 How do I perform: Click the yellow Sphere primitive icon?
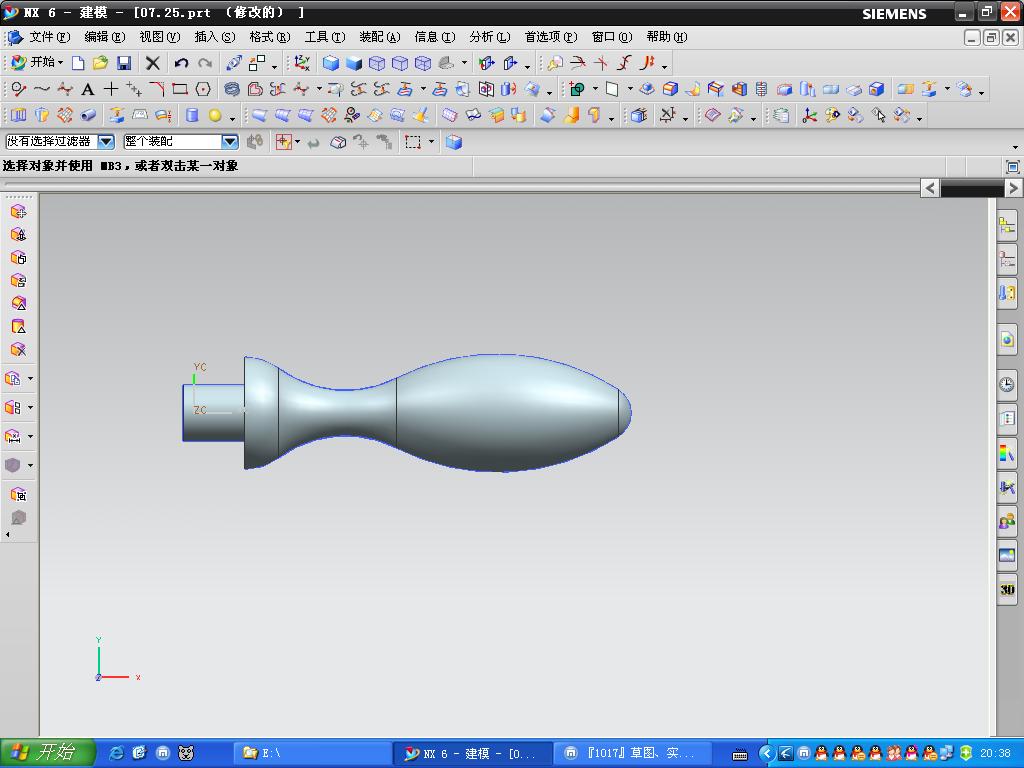click(x=215, y=116)
